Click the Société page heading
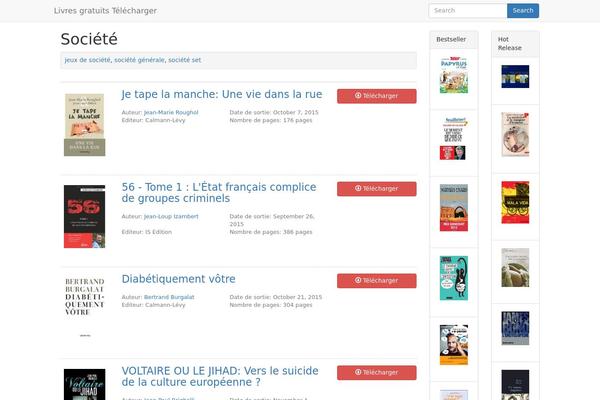Viewport: 600px width, 400px height. [89, 39]
